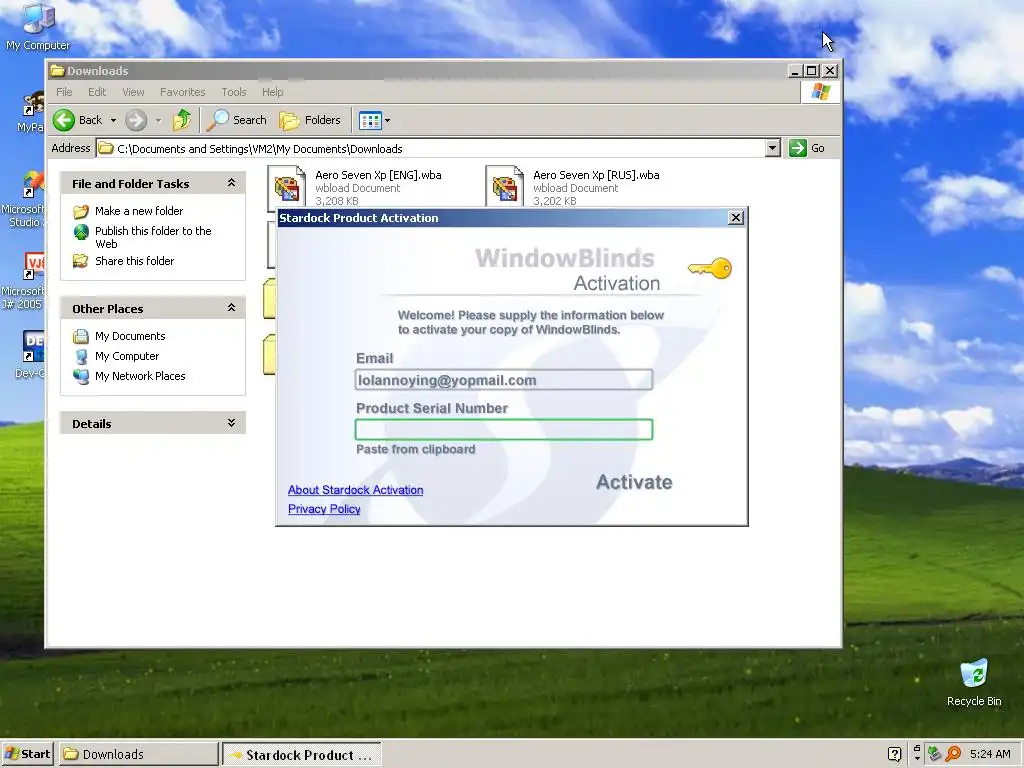Click the taskbar clock showing 5:24 AM

pyautogui.click(x=990, y=754)
